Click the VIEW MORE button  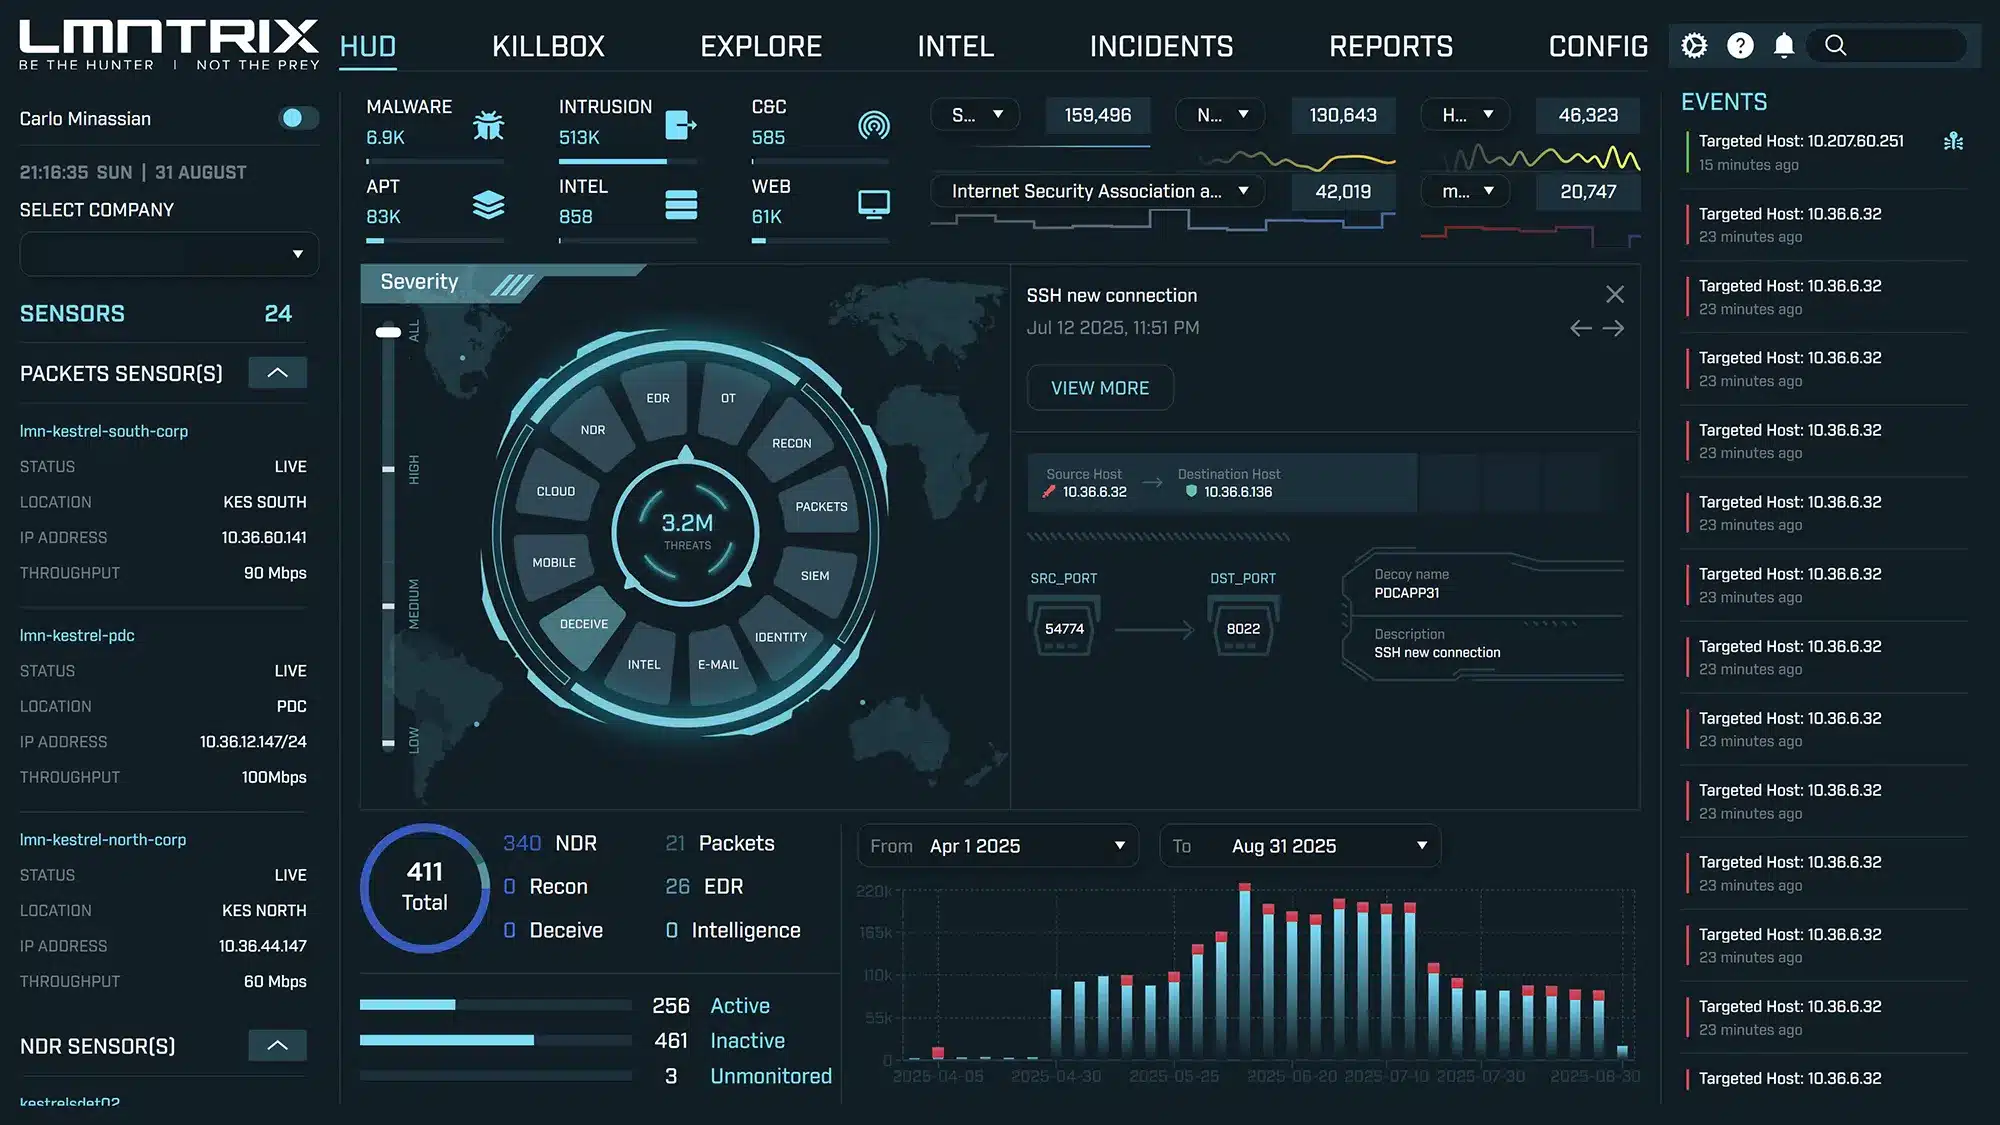pyautogui.click(x=1100, y=388)
